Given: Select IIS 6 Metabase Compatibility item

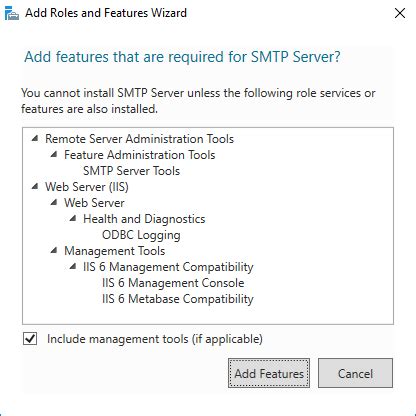Looking at the screenshot, I should click(178, 299).
